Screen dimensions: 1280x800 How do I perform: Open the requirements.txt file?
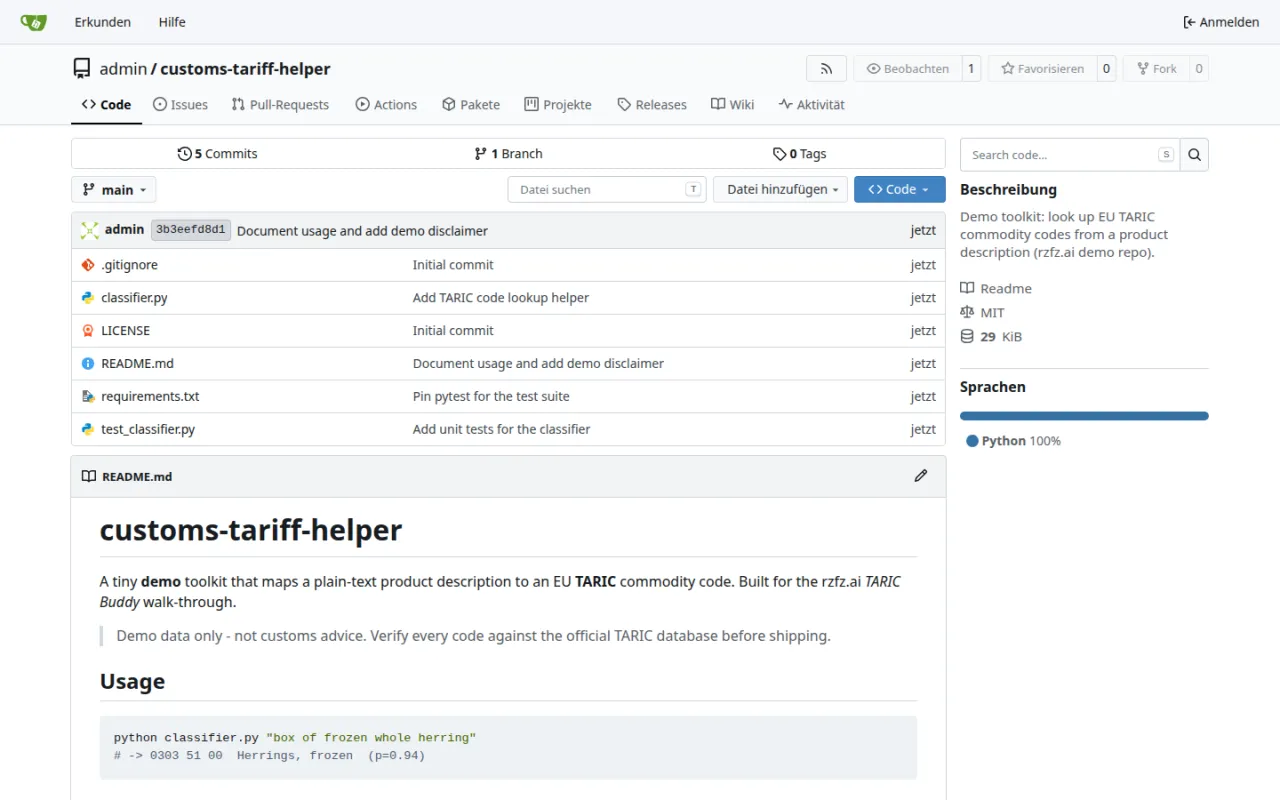(x=150, y=397)
